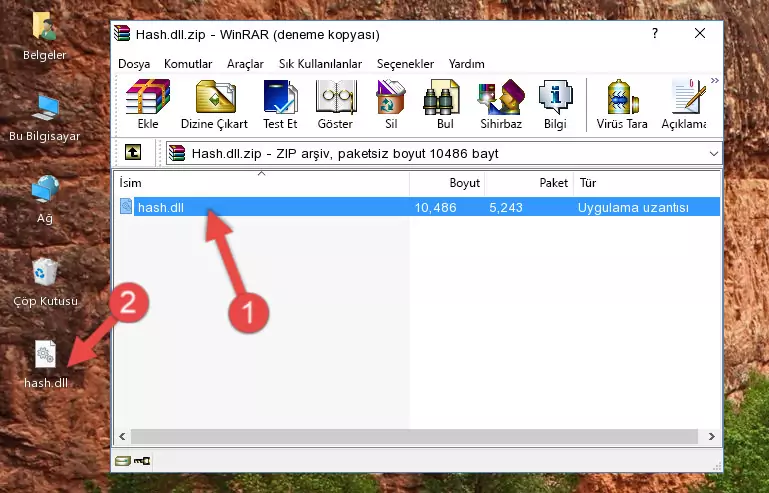Open the Göster viewer icon

click(x=335, y=104)
